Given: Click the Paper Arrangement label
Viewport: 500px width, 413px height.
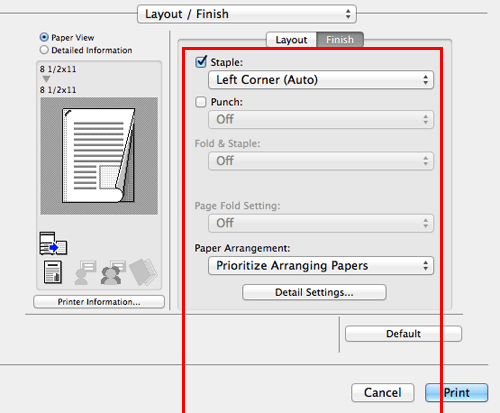Looking at the screenshot, I should (242, 248).
